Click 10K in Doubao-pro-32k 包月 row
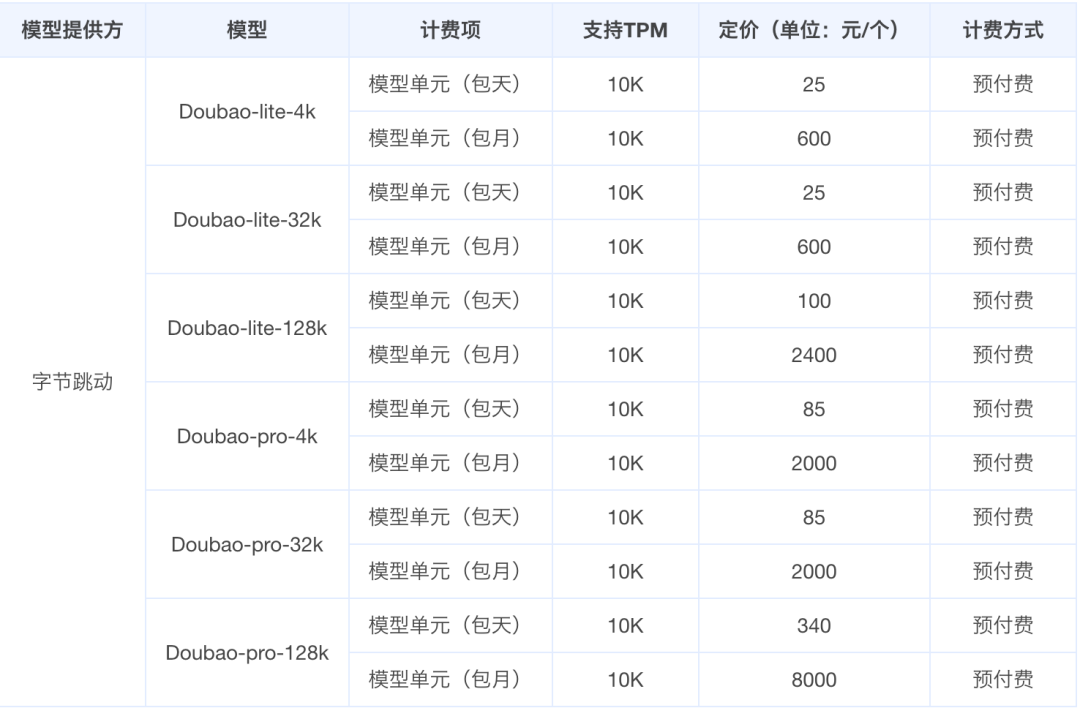Image resolution: width=1080 pixels, height=708 pixels. point(625,572)
